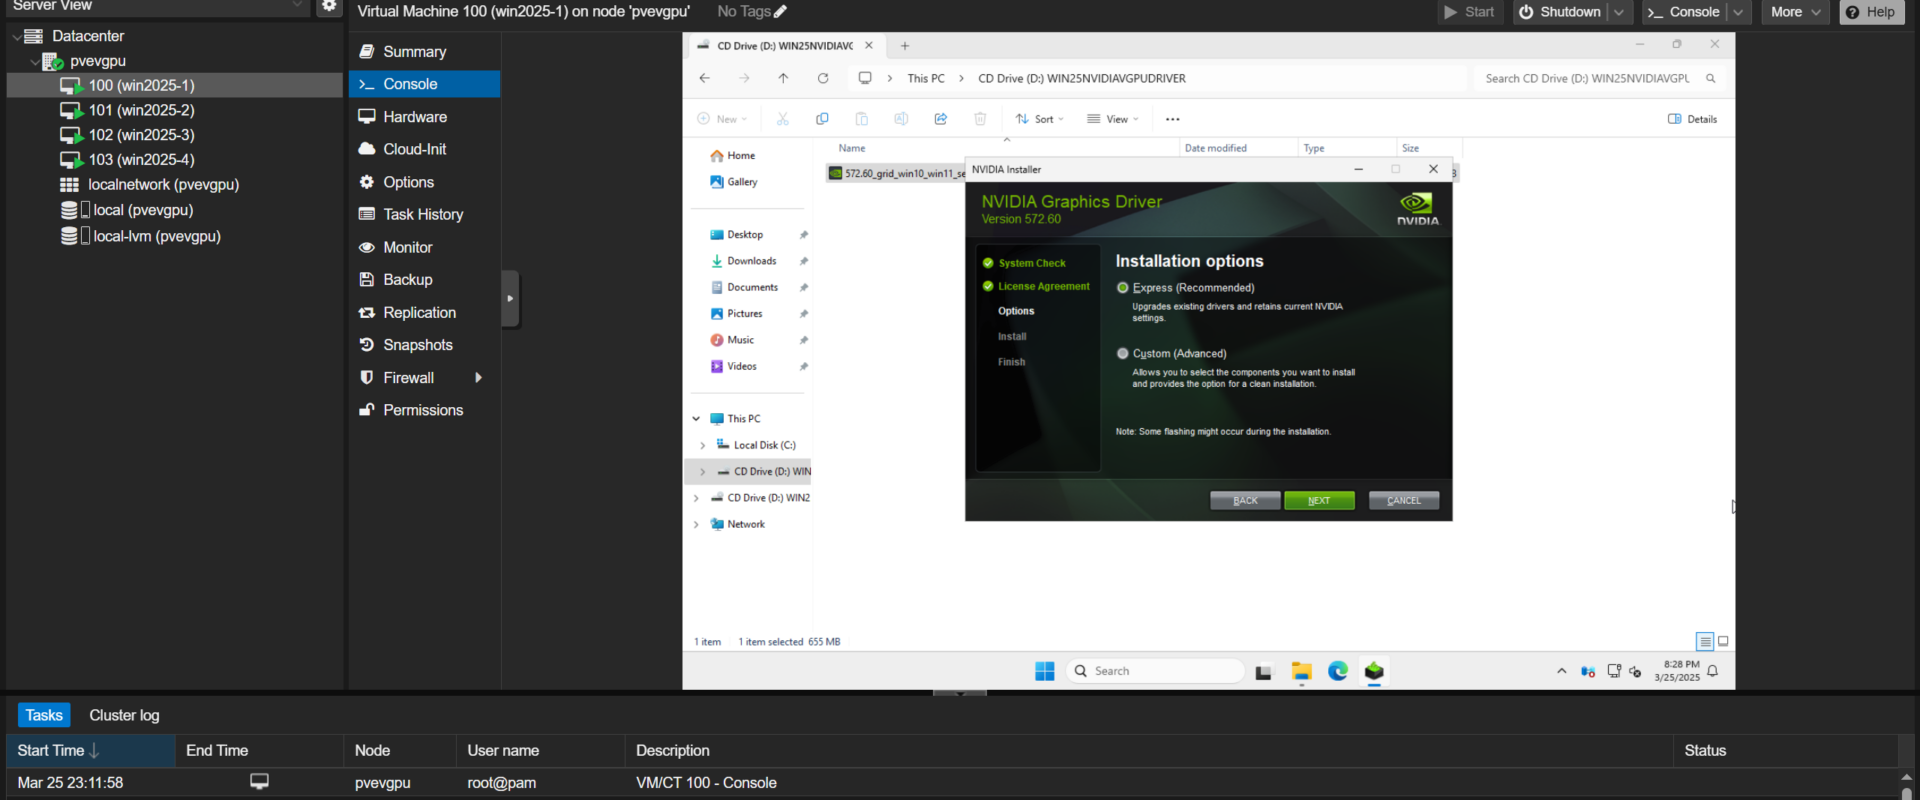Open the More dropdown menu
The height and width of the screenshot is (800, 1920).
[x=1795, y=12]
